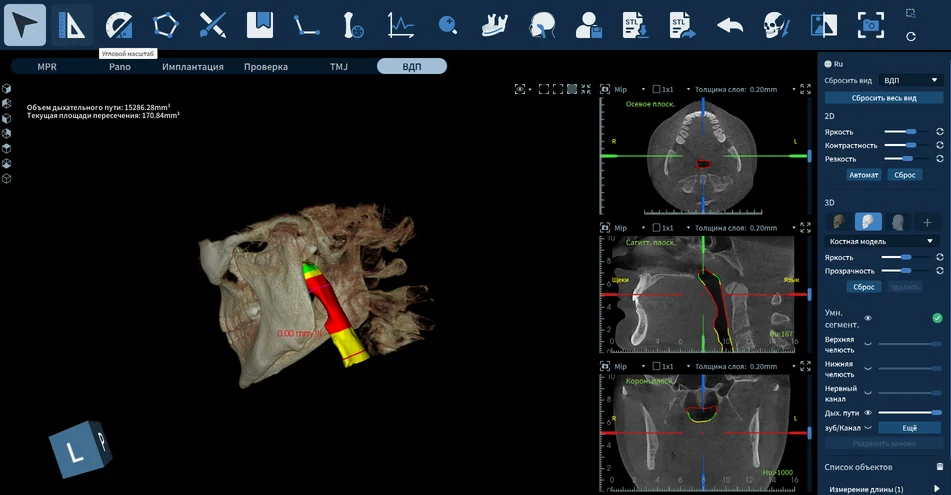Viewport: 951px width, 495px height.
Task: Open the HU profile graph tool
Action: click(401, 25)
